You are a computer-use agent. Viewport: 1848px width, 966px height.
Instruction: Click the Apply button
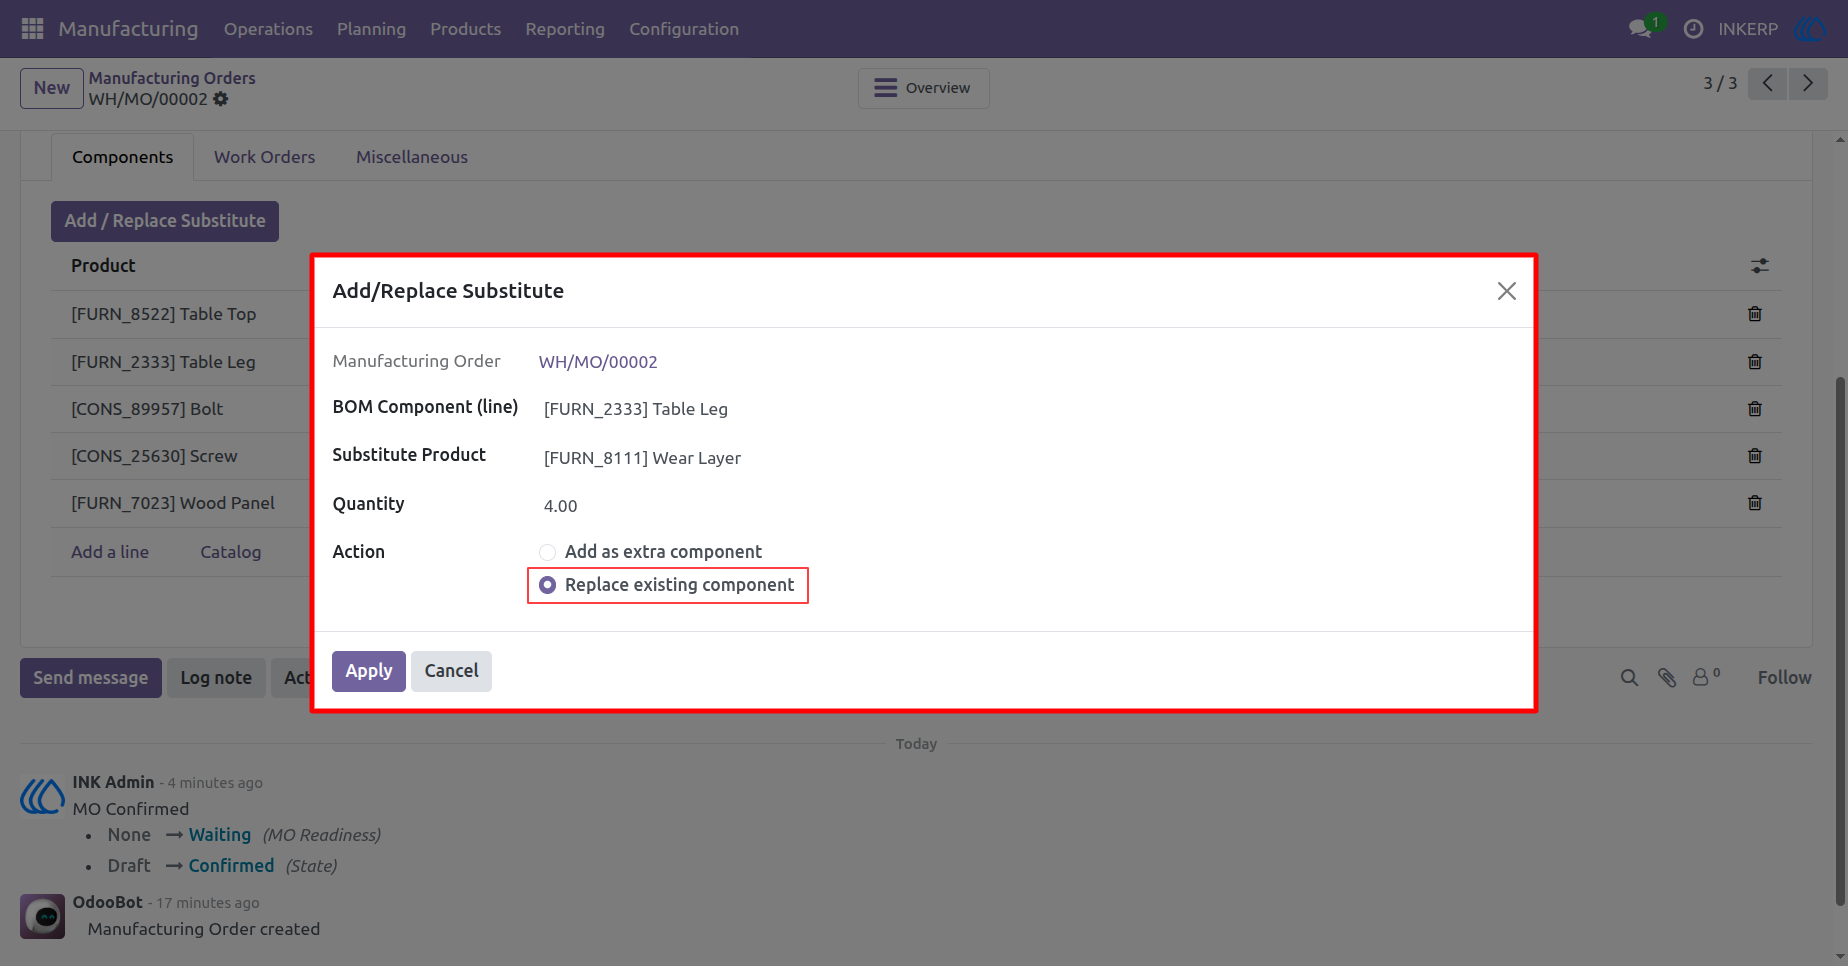(x=369, y=671)
